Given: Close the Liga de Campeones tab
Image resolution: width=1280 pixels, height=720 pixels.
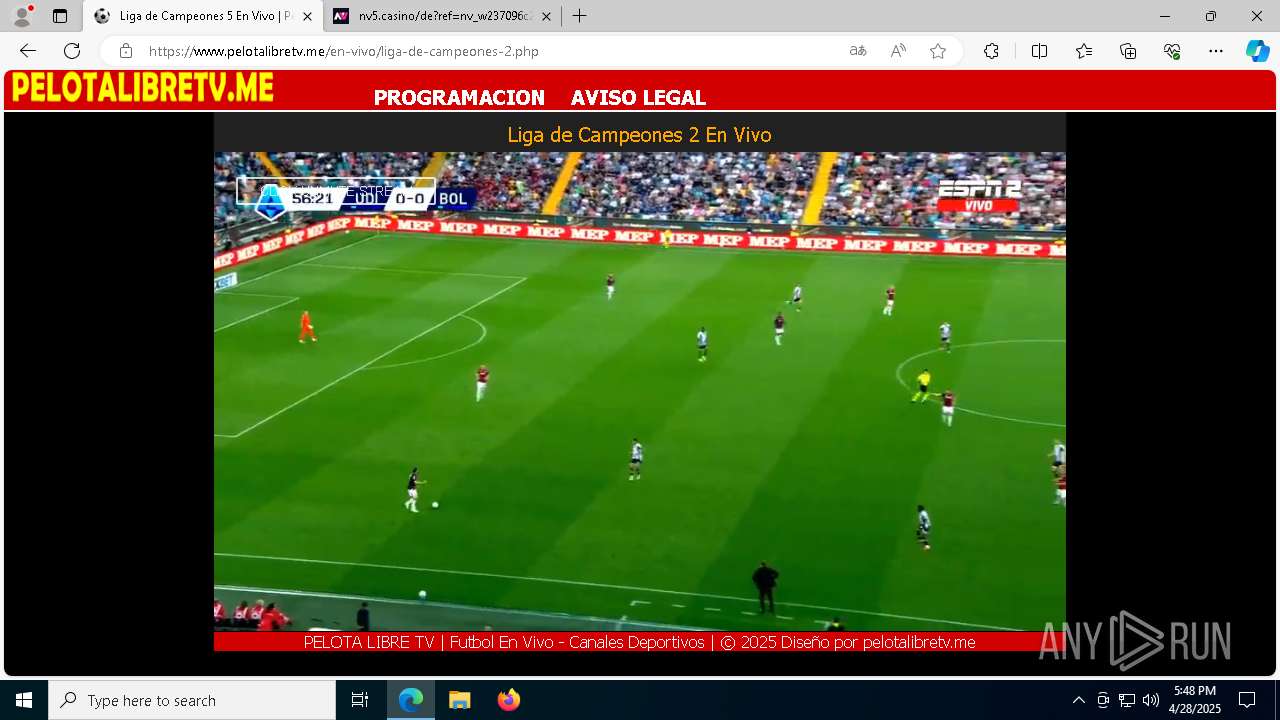Looking at the screenshot, I should pos(309,16).
